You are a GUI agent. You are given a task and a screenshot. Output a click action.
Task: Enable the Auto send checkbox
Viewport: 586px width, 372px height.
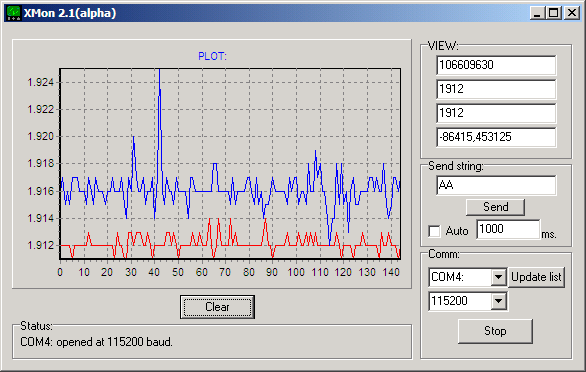434,231
